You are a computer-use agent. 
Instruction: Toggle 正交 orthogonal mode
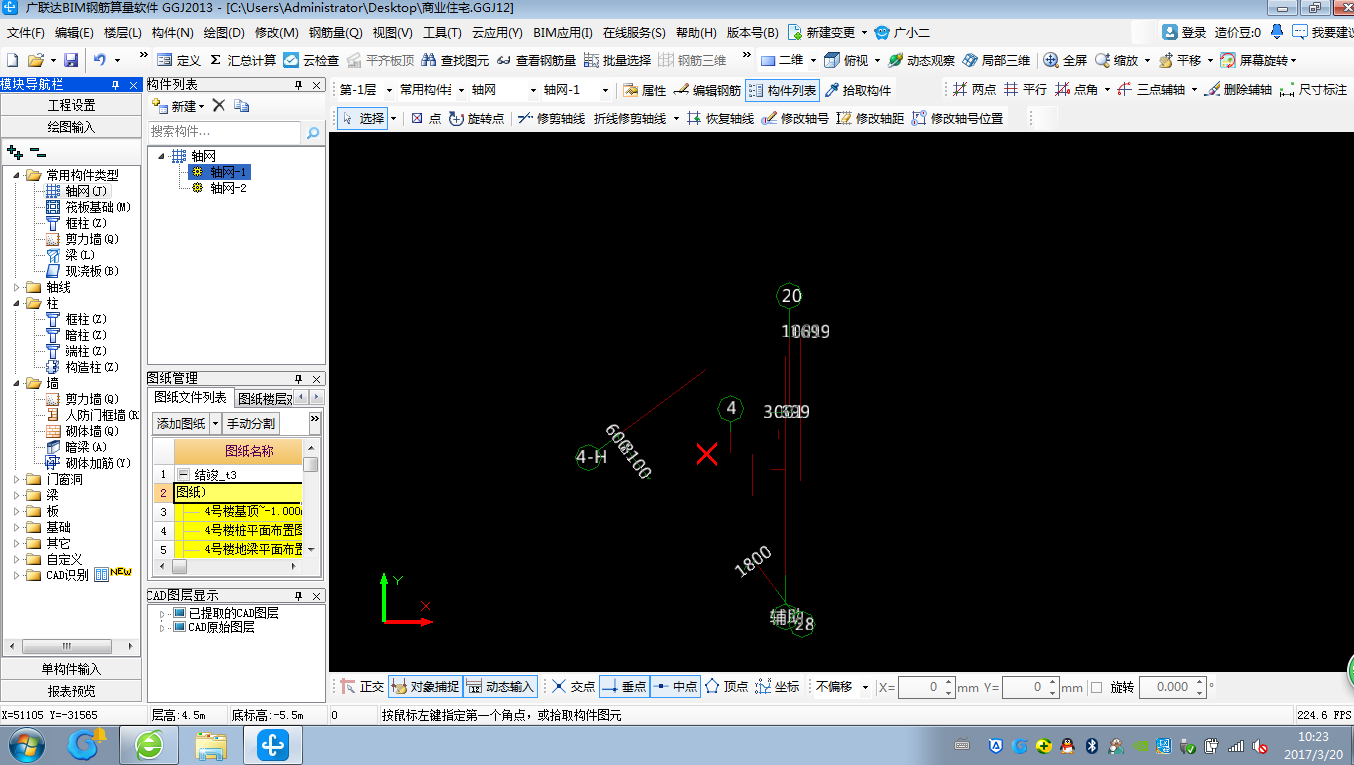[x=362, y=687]
